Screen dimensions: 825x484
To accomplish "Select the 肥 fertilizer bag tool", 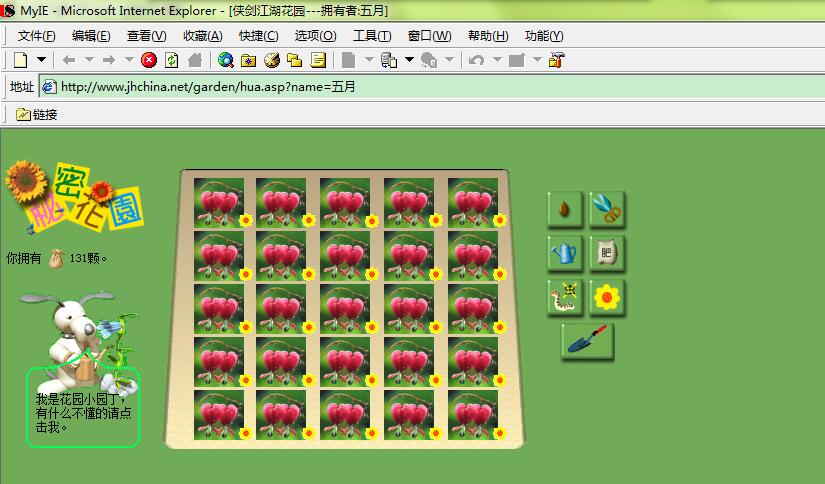I will [x=607, y=253].
